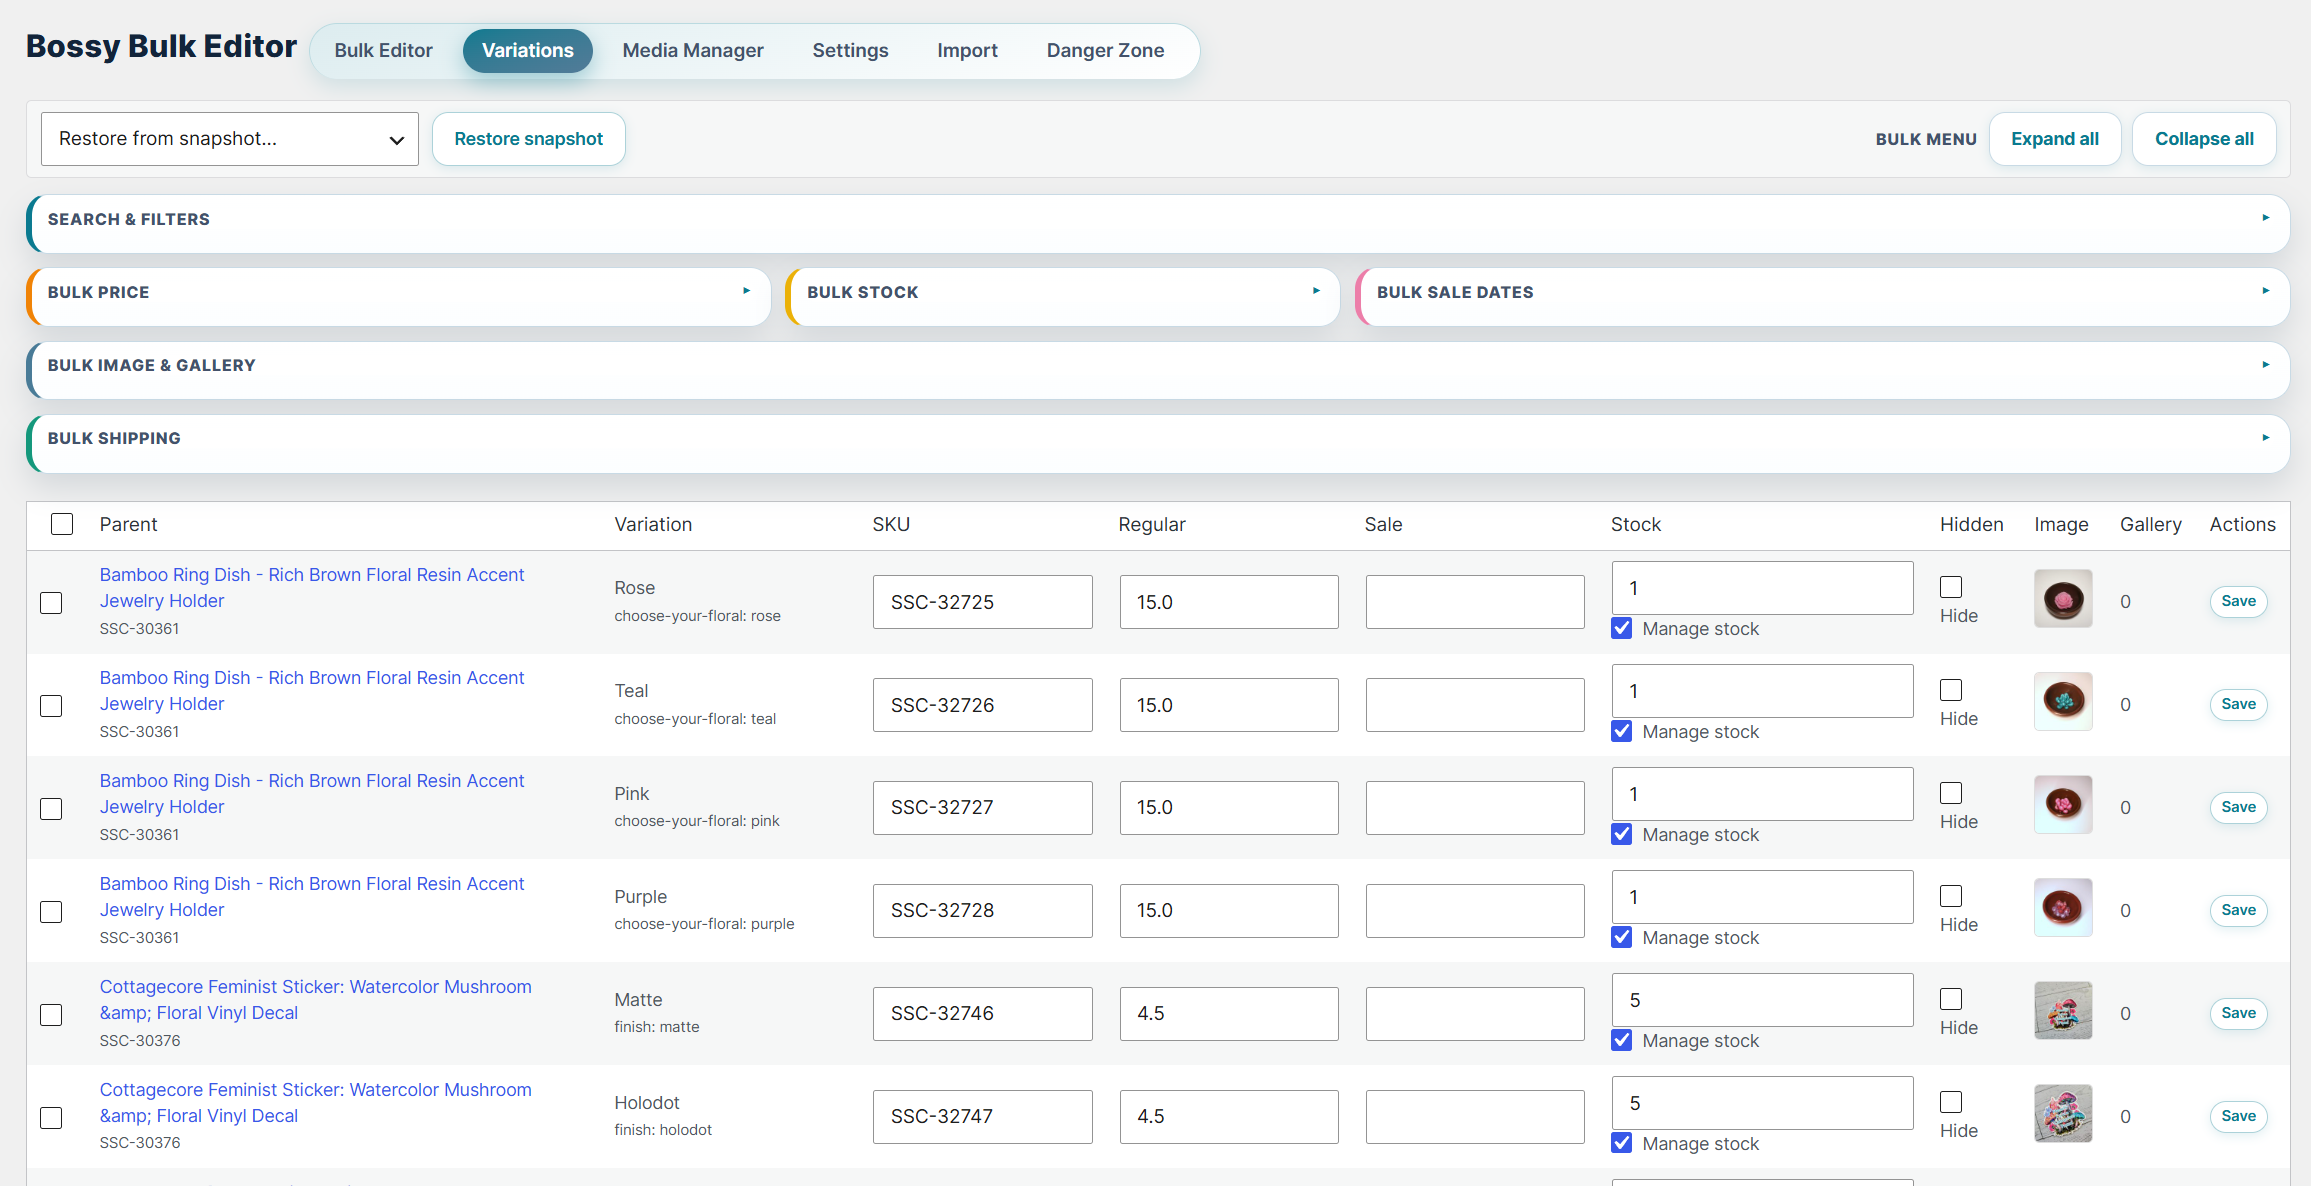Open the Restore from snapshot dropdown
Viewport: 2311px width, 1186px height.
230,139
